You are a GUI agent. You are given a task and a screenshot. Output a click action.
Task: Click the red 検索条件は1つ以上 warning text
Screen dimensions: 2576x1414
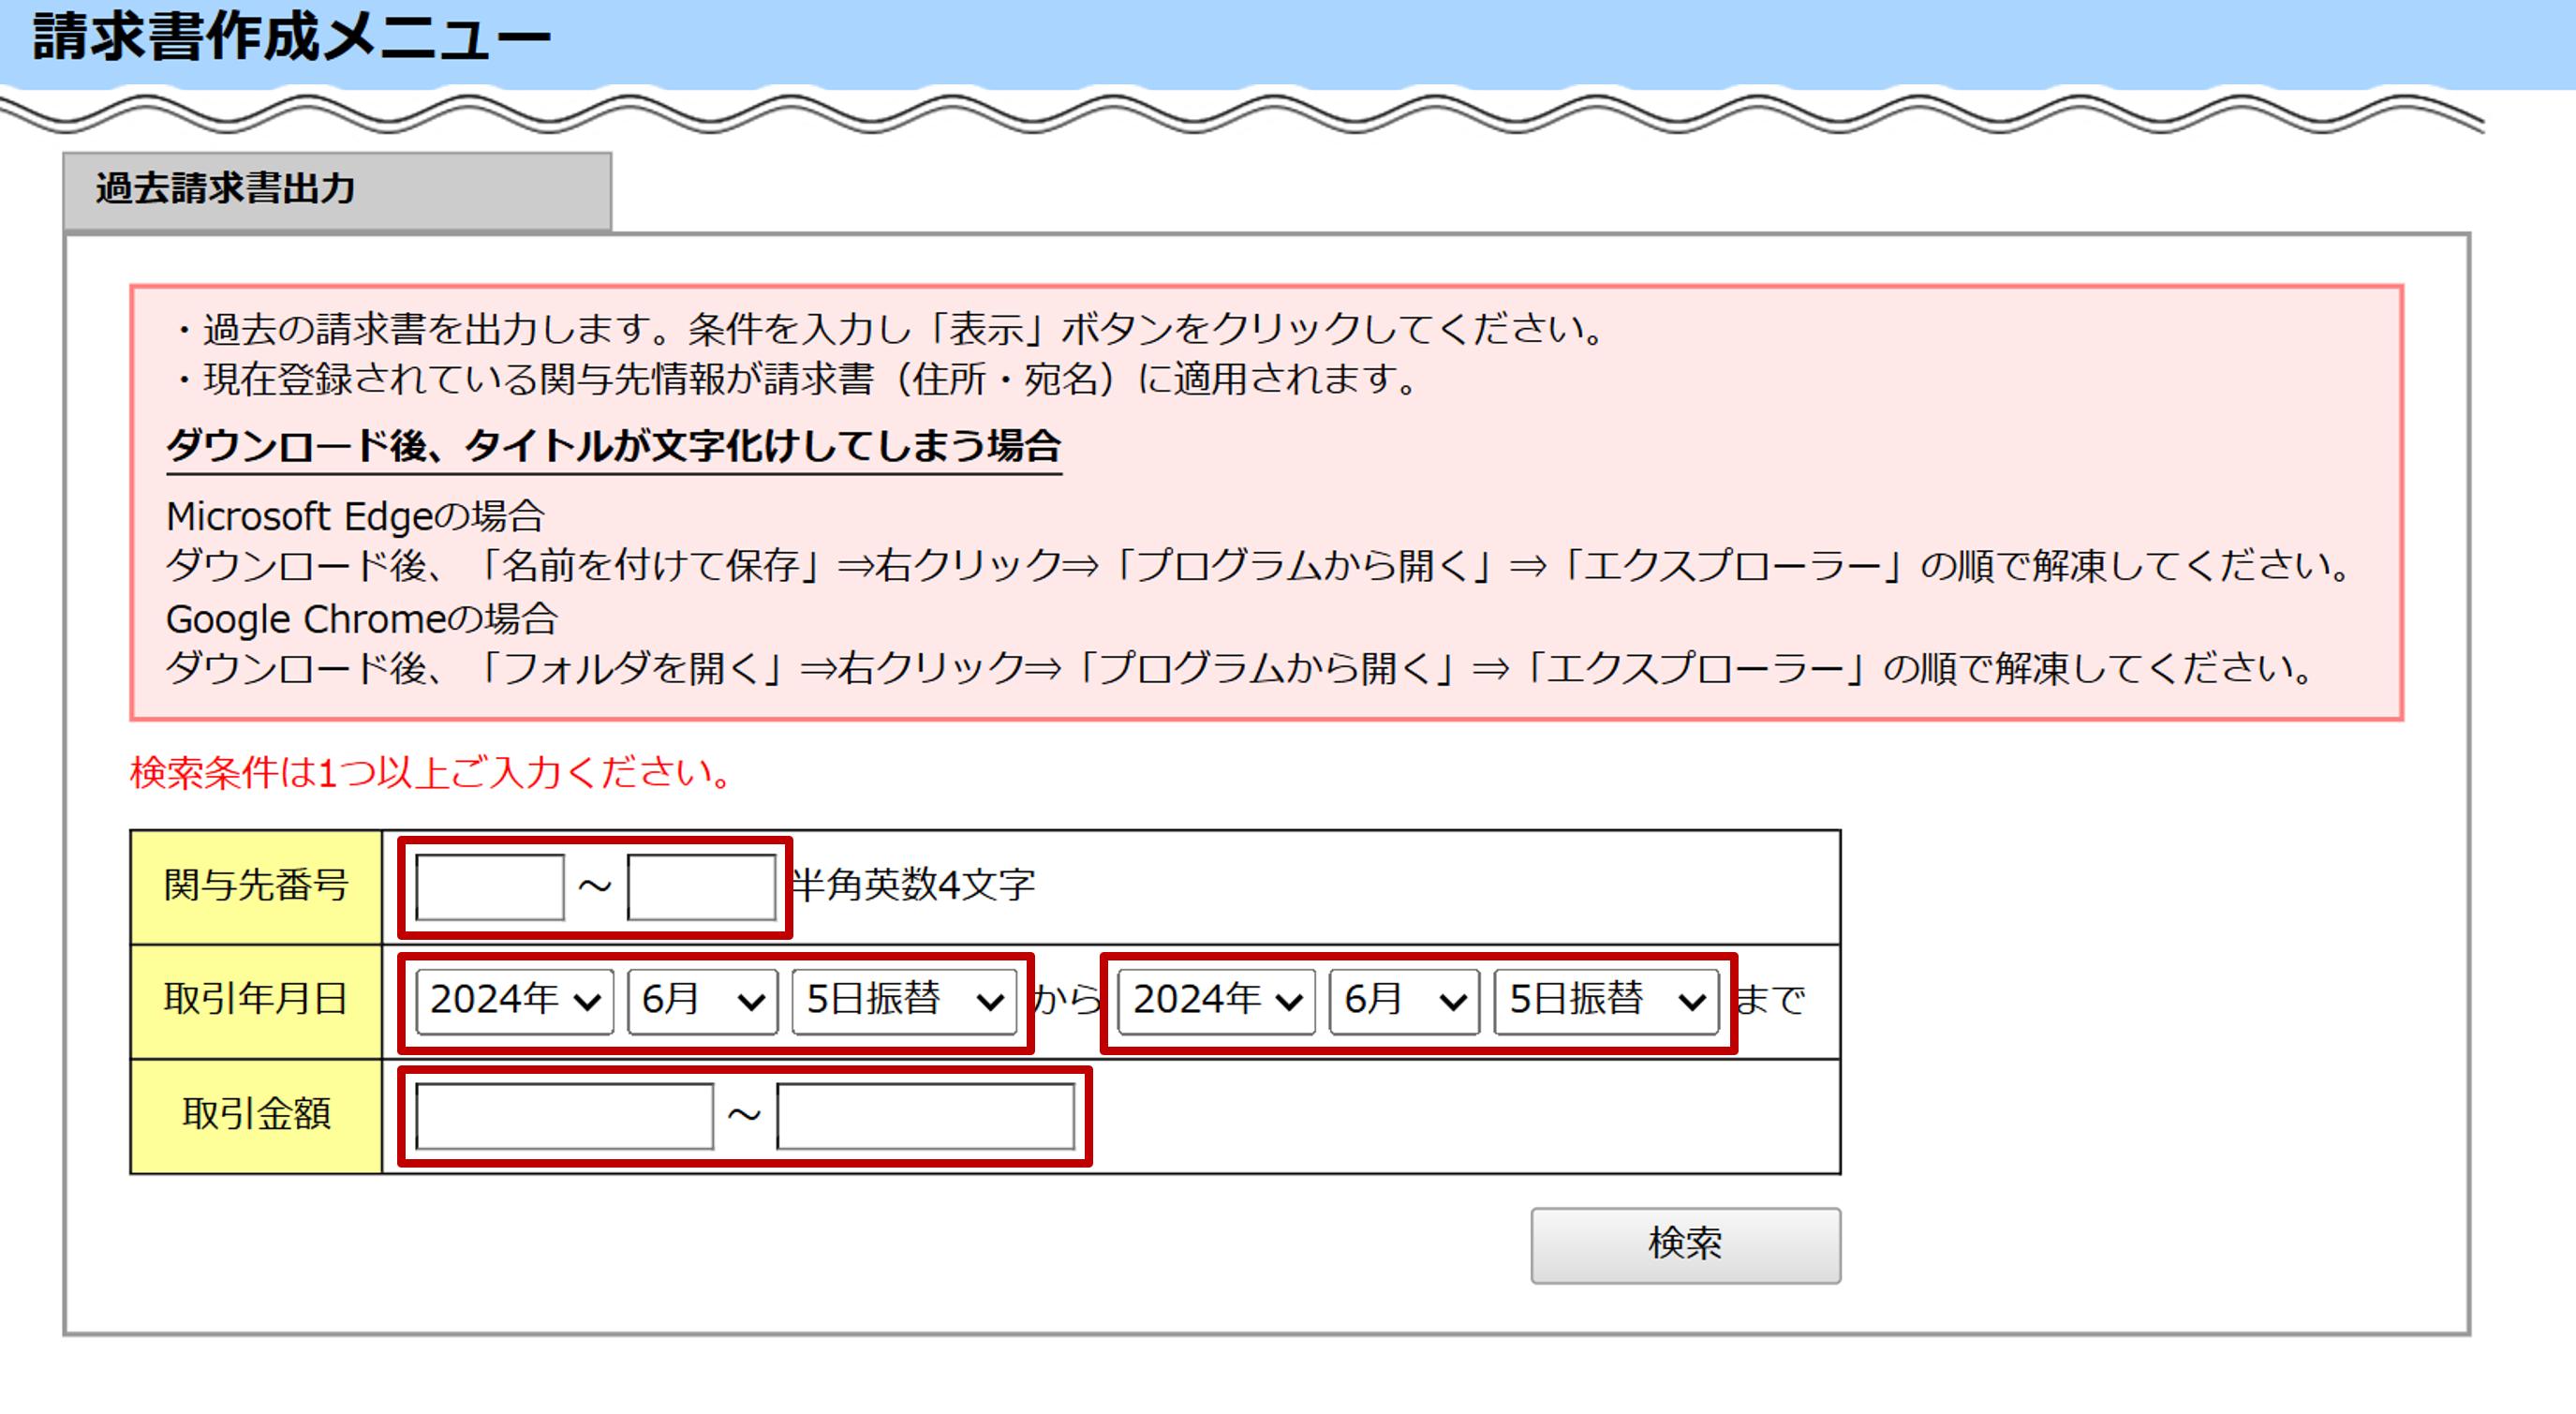(x=432, y=773)
